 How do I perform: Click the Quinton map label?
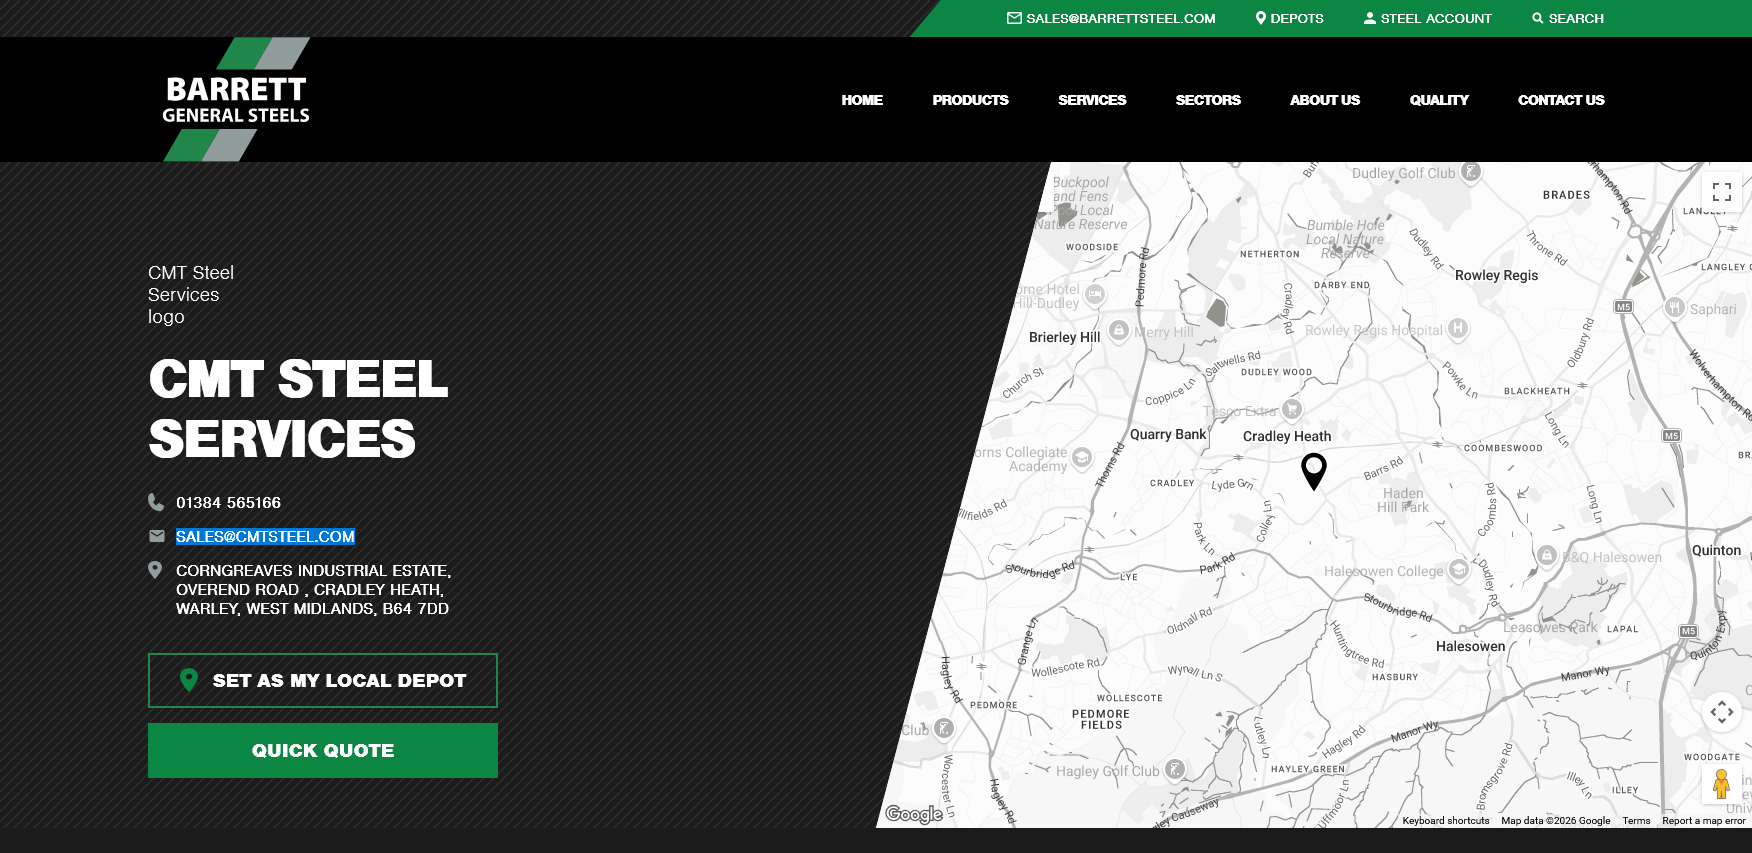pyautogui.click(x=1716, y=550)
